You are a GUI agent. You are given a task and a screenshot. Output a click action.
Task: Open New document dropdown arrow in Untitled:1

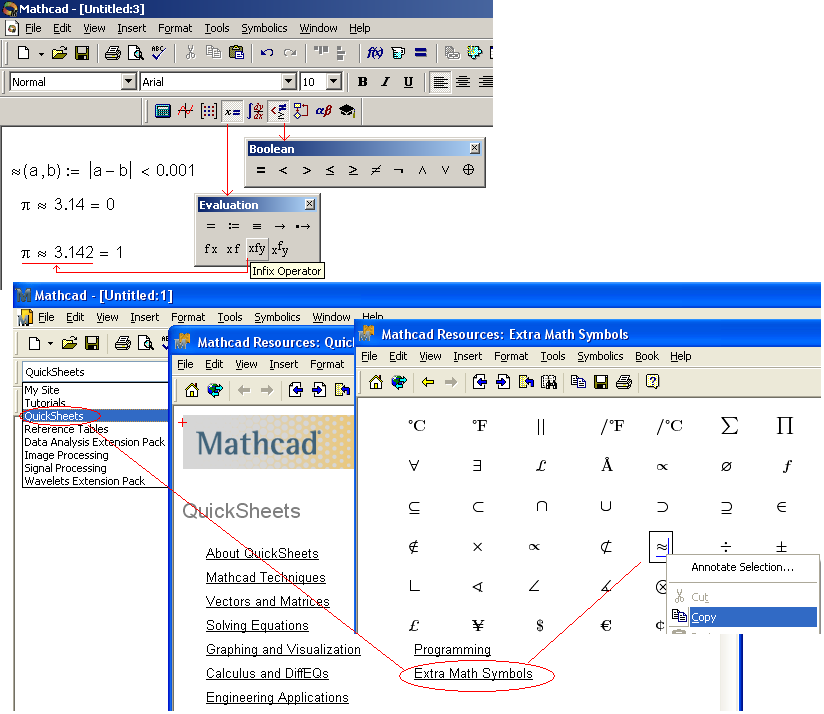tap(50, 344)
